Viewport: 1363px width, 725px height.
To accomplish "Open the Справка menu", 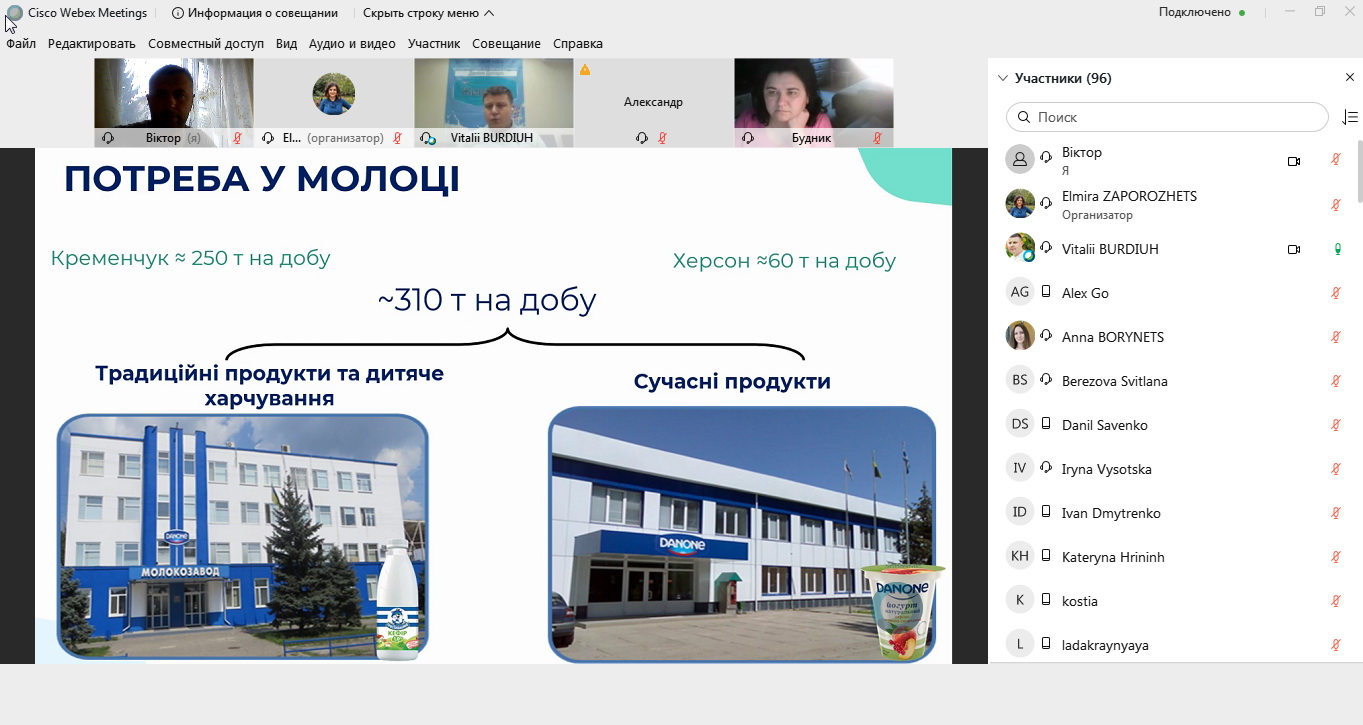I will pos(578,44).
